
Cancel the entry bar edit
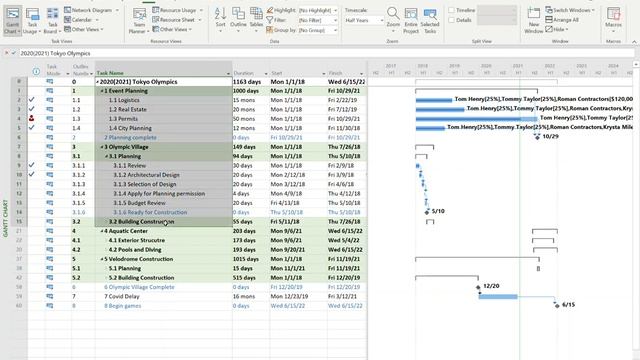(x=7, y=53)
